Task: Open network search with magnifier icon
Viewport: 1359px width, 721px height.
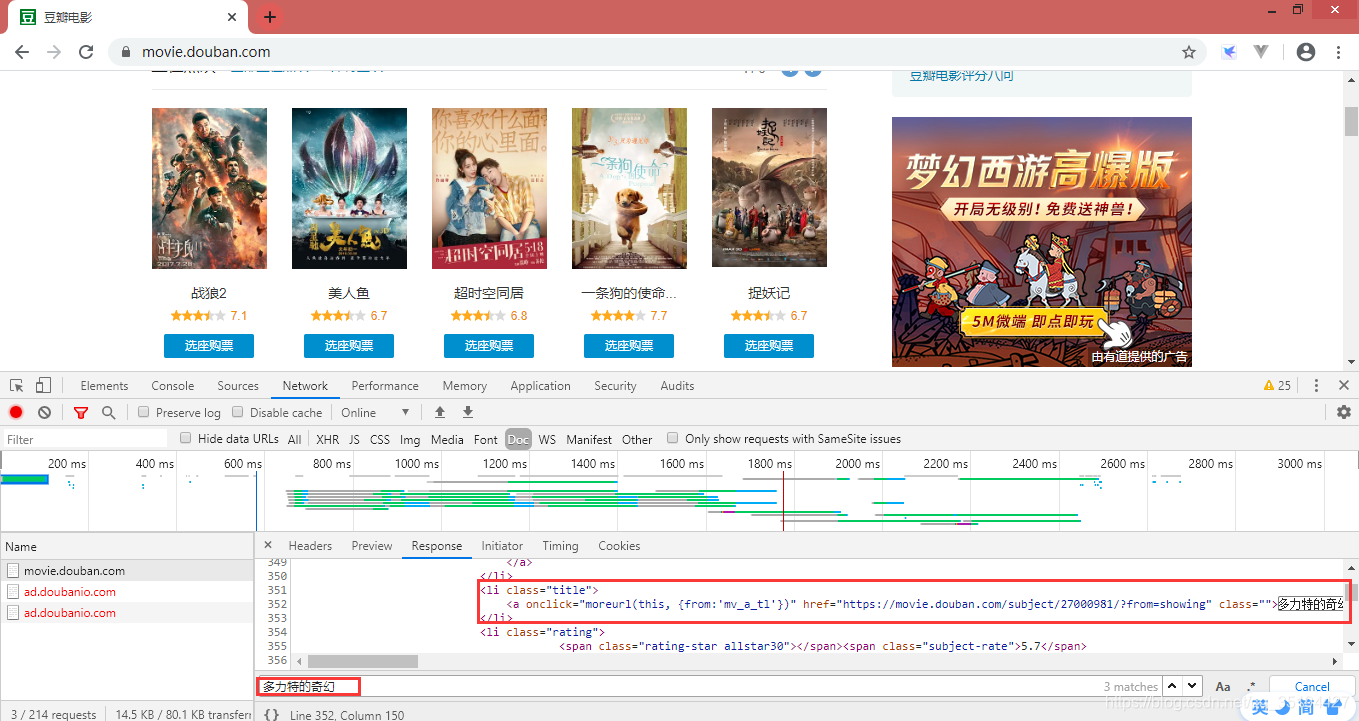Action: [108, 412]
